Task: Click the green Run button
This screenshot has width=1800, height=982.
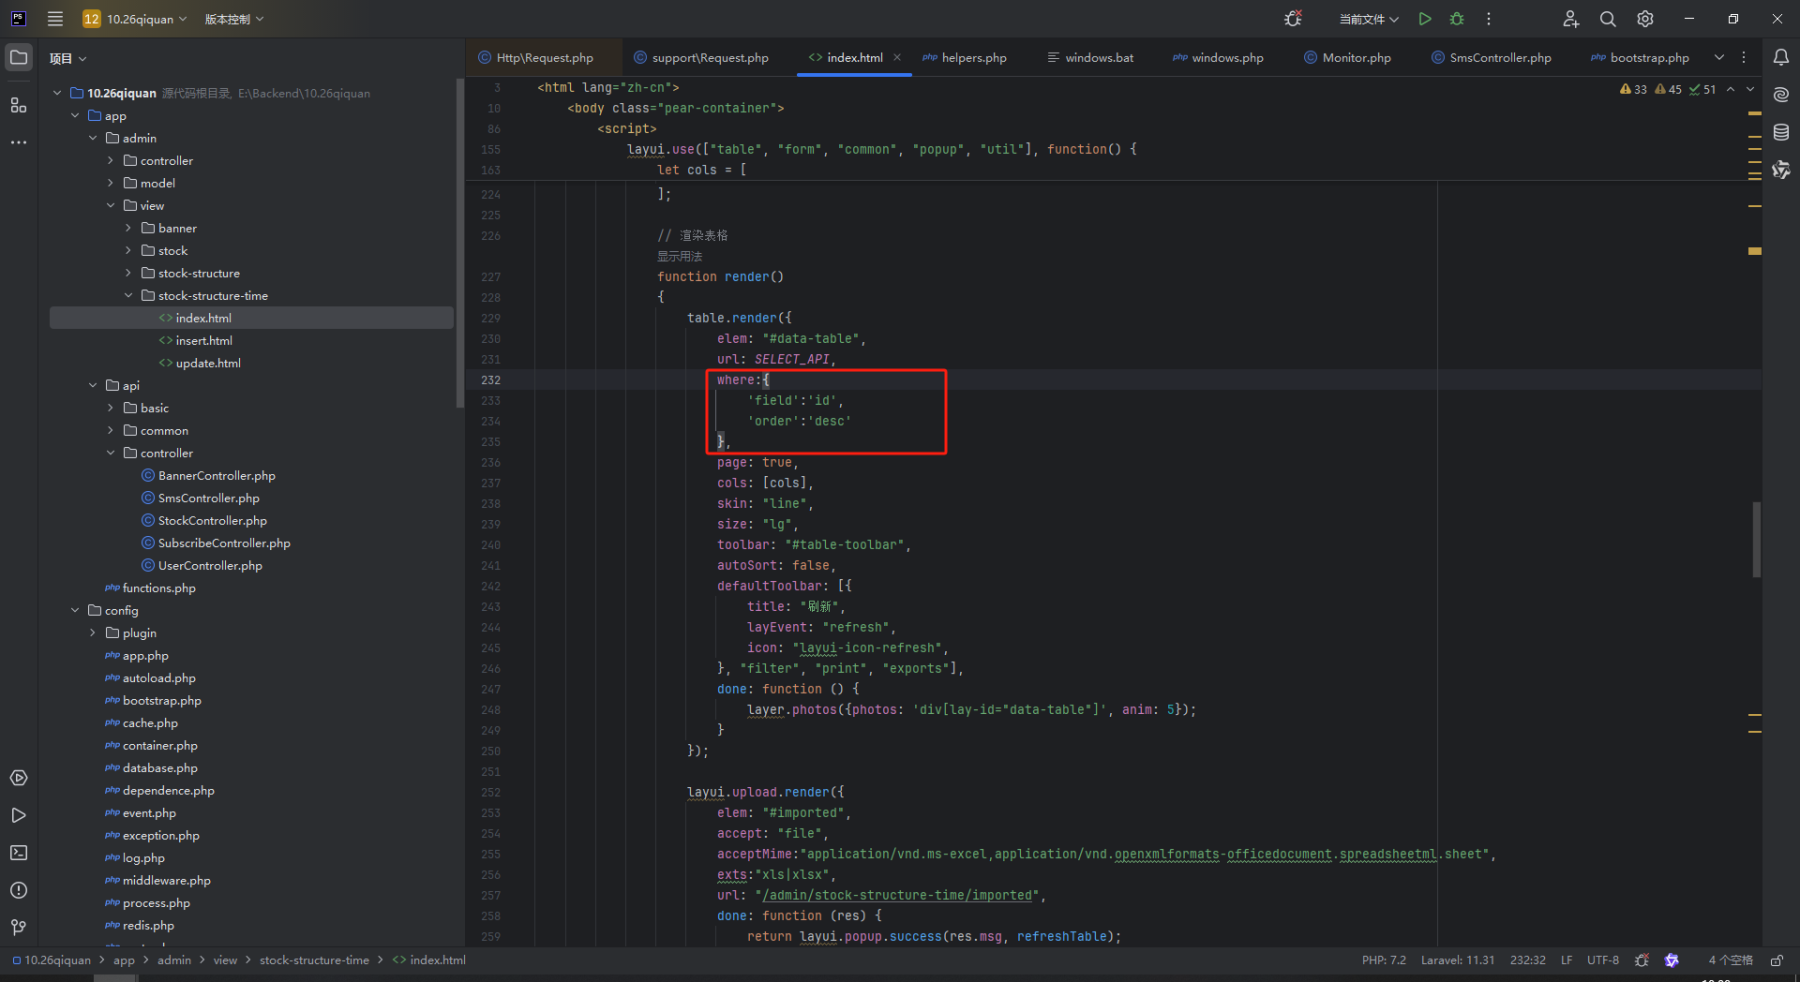Action: click(x=1425, y=19)
